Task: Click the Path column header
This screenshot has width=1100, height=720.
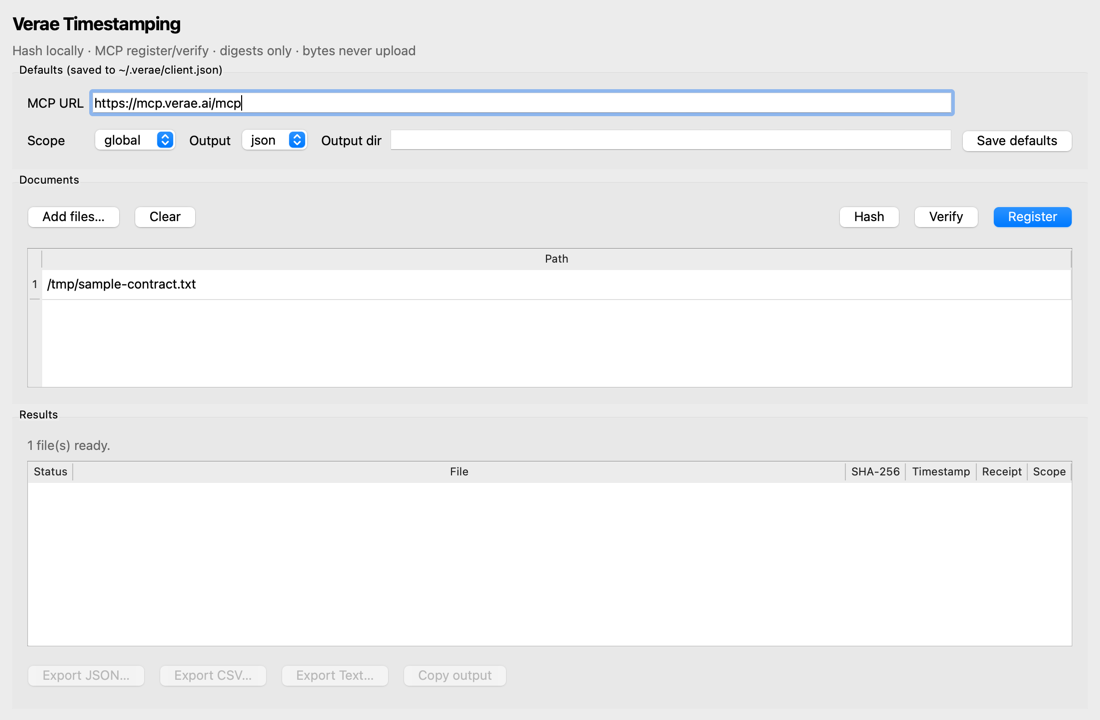Action: [x=556, y=259]
